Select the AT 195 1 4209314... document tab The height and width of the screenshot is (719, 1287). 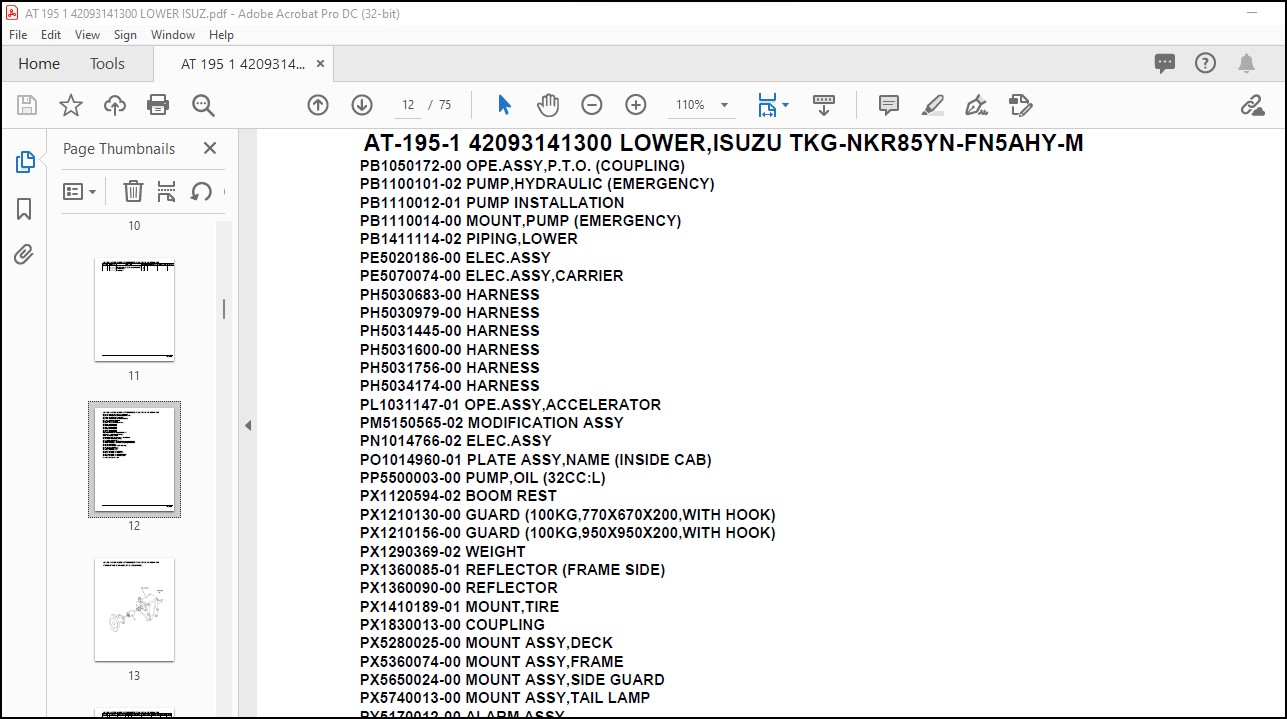[x=243, y=63]
